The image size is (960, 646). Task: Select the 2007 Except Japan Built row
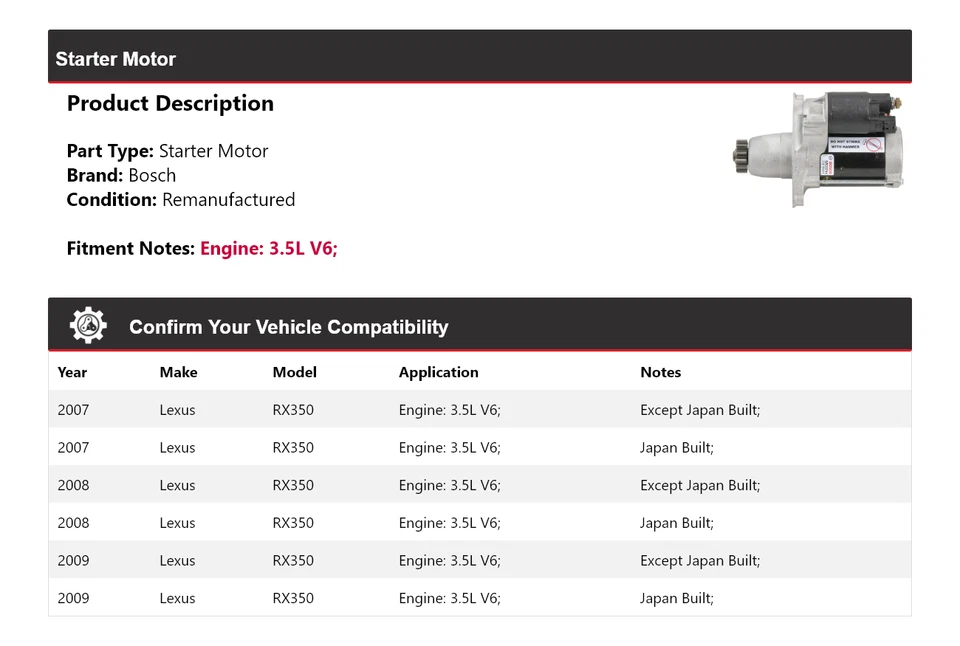pyautogui.click(x=479, y=410)
